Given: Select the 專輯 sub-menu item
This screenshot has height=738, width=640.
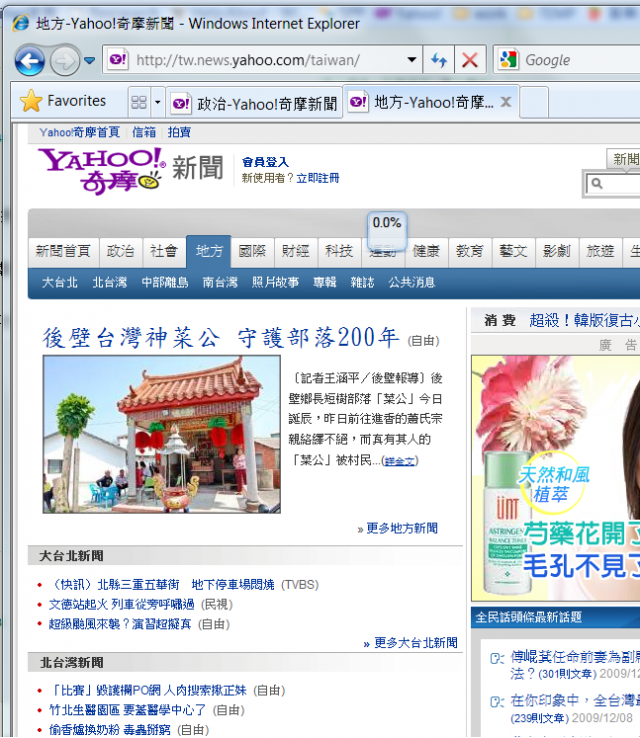Looking at the screenshot, I should tap(325, 282).
